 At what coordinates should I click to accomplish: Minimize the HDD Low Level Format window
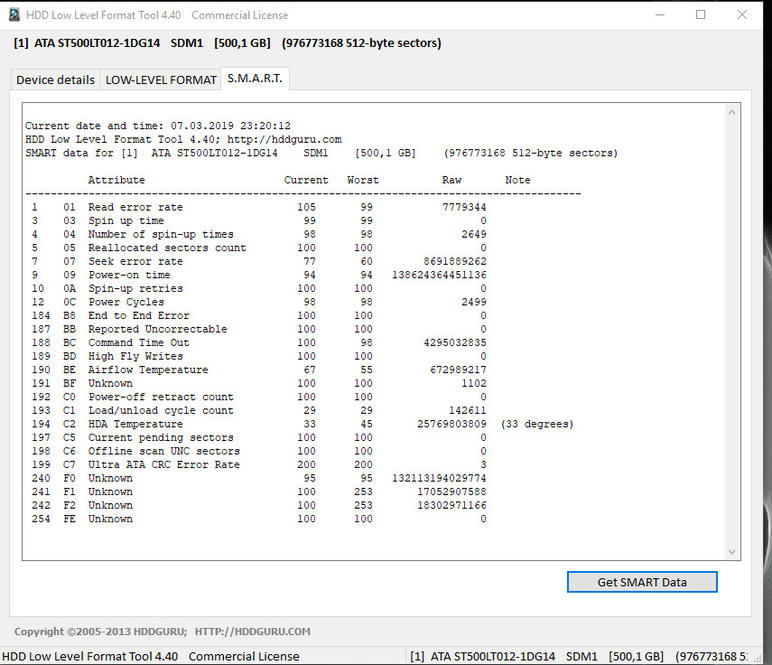click(660, 15)
